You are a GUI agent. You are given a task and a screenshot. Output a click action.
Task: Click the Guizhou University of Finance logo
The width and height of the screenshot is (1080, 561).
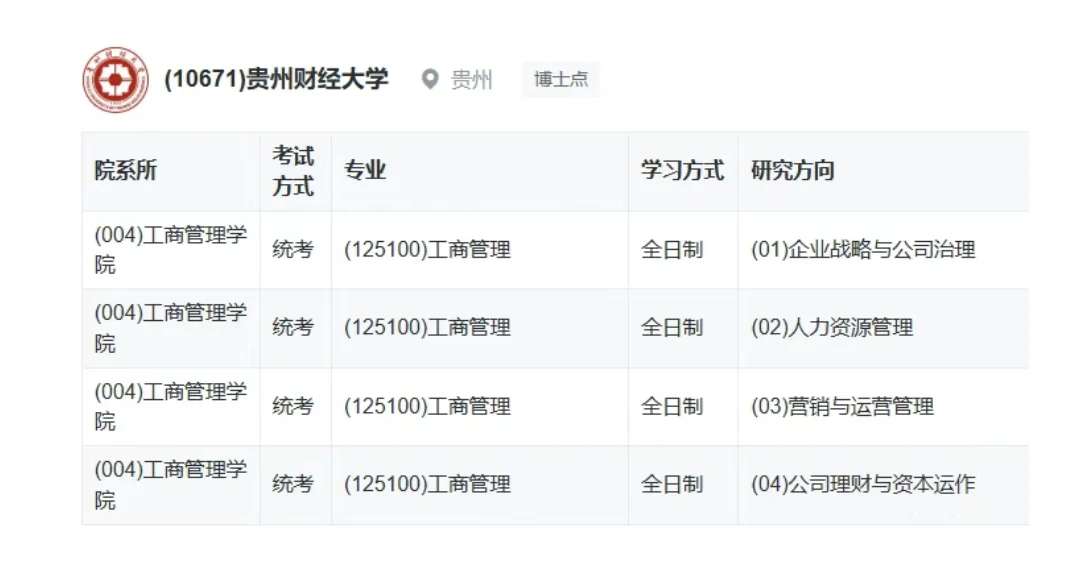click(116, 80)
